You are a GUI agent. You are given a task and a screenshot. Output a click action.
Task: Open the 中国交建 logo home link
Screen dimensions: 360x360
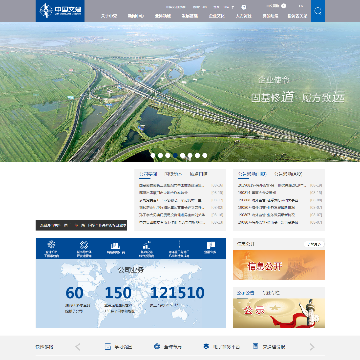(60, 11)
